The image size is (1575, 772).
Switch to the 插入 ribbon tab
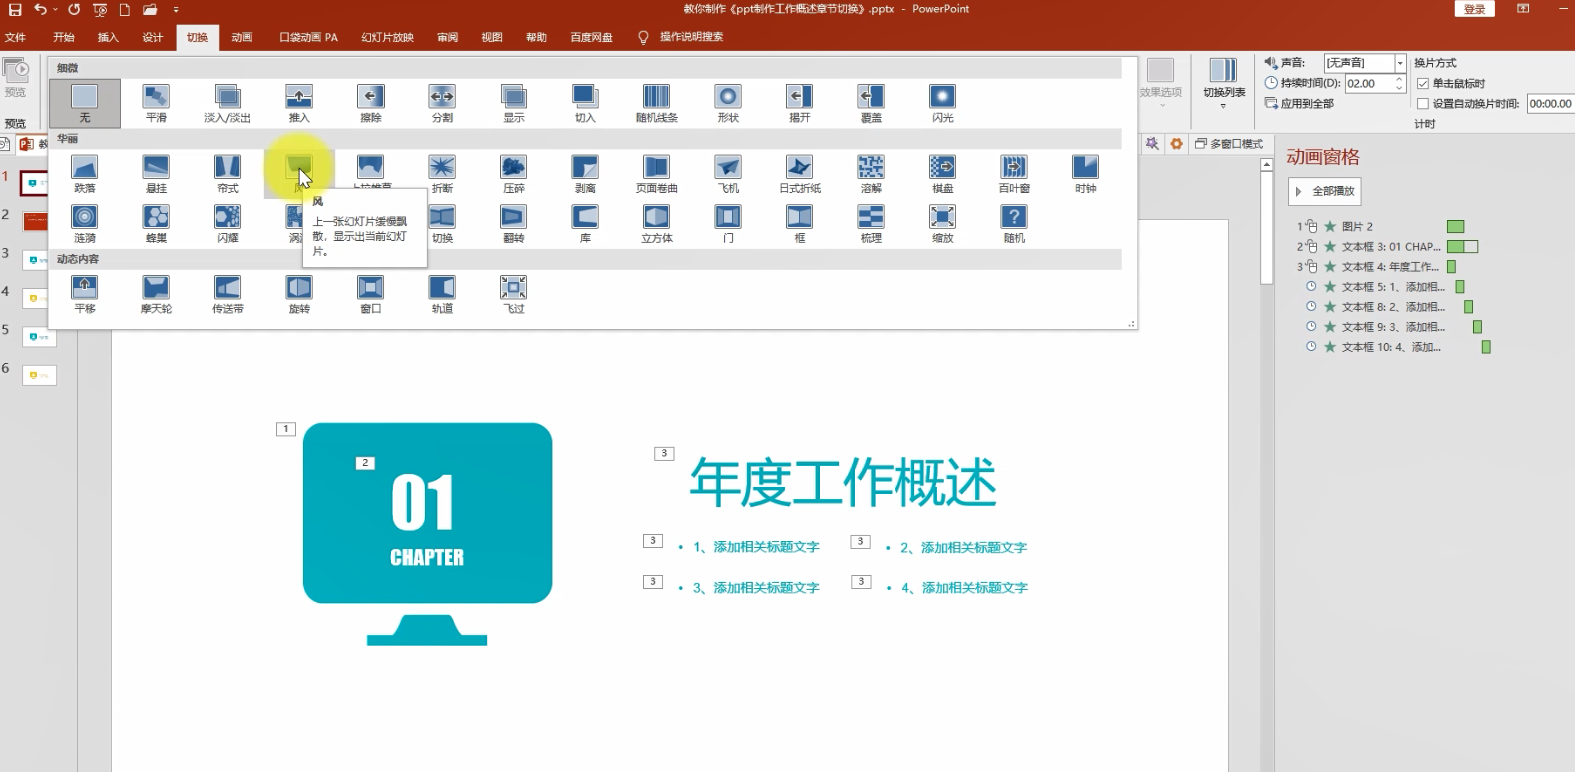coord(108,37)
